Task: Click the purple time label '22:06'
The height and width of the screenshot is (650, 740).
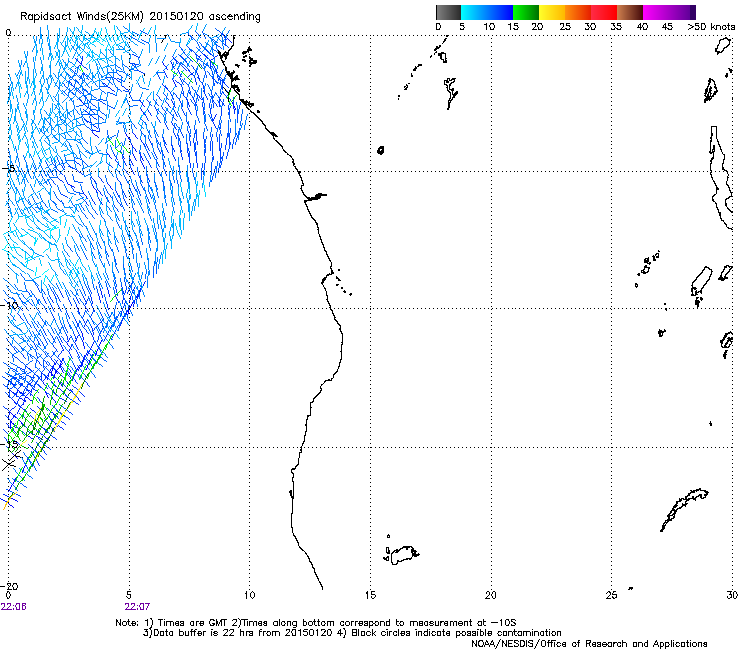Action: pyautogui.click(x=14, y=607)
